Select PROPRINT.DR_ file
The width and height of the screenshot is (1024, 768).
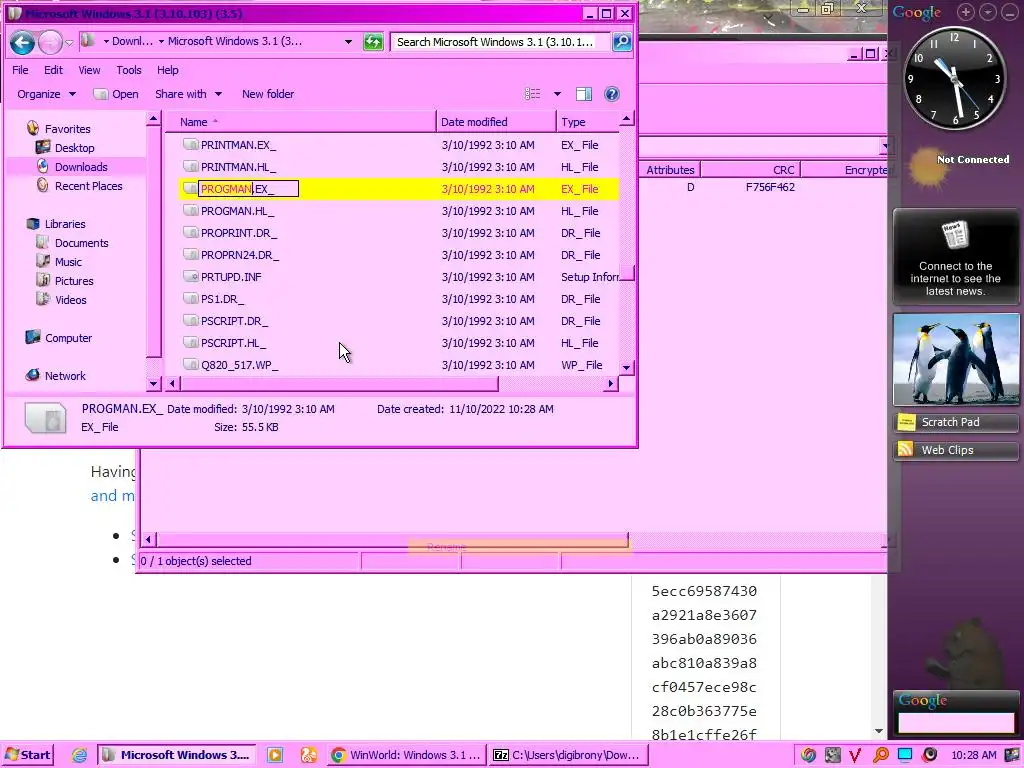pyautogui.click(x=238, y=233)
